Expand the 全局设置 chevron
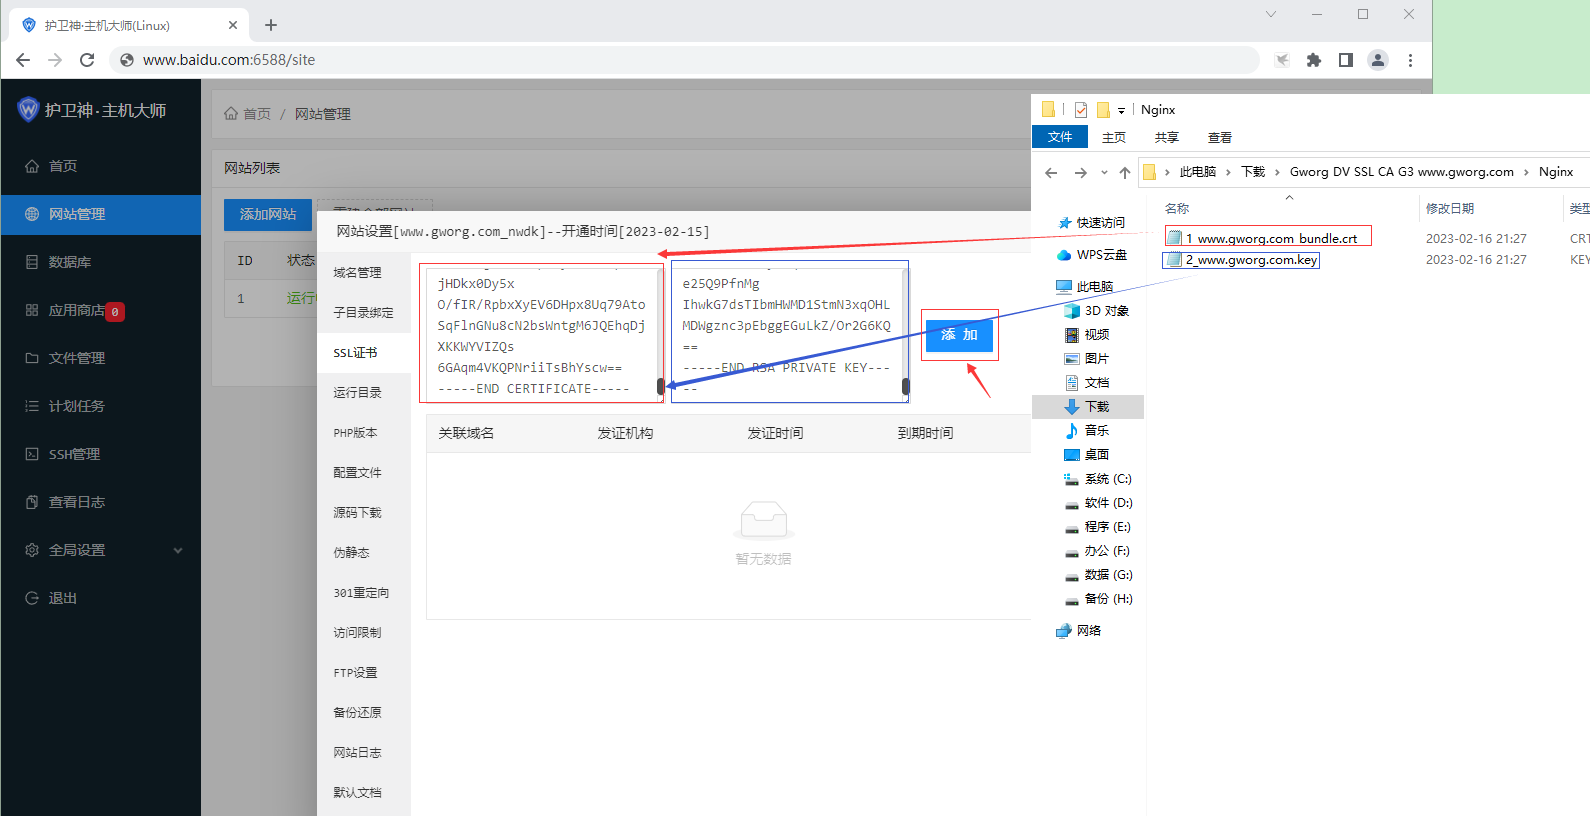This screenshot has width=1590, height=816. click(178, 550)
